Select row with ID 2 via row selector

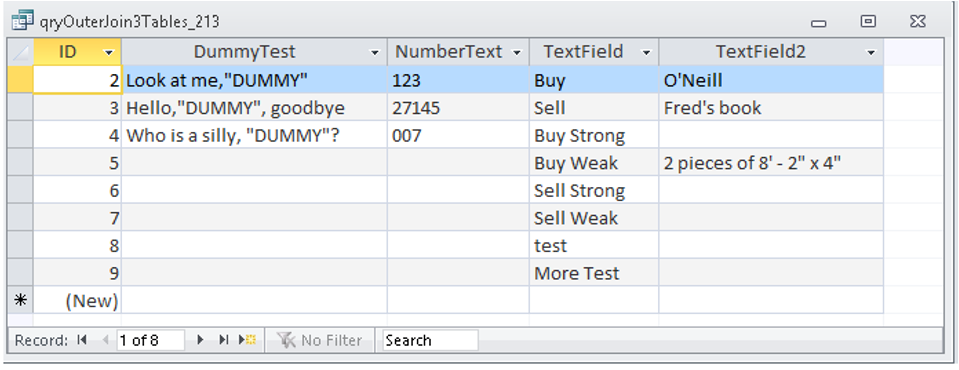coord(20,80)
